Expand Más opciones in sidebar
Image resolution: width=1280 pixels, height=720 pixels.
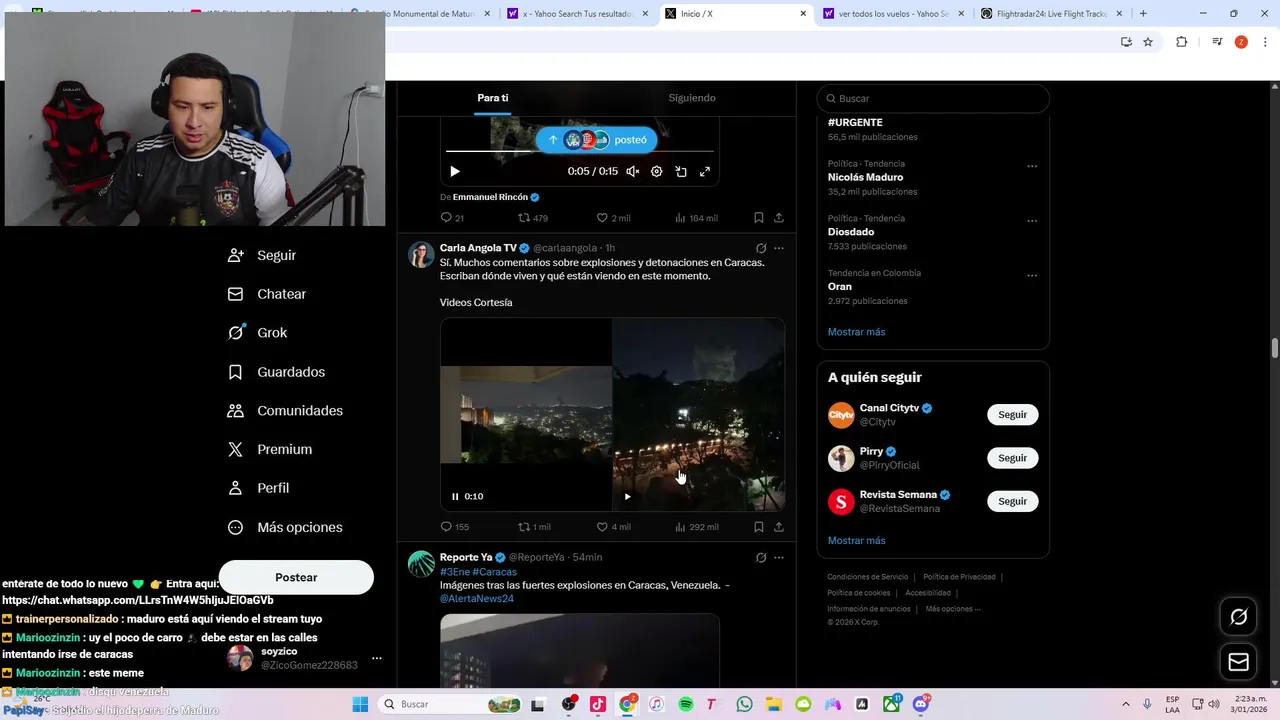click(285, 527)
